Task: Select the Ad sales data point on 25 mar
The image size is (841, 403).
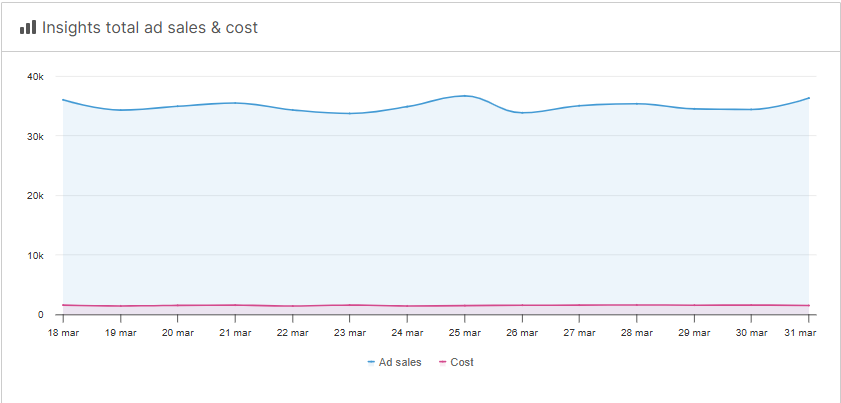Action: pos(465,96)
